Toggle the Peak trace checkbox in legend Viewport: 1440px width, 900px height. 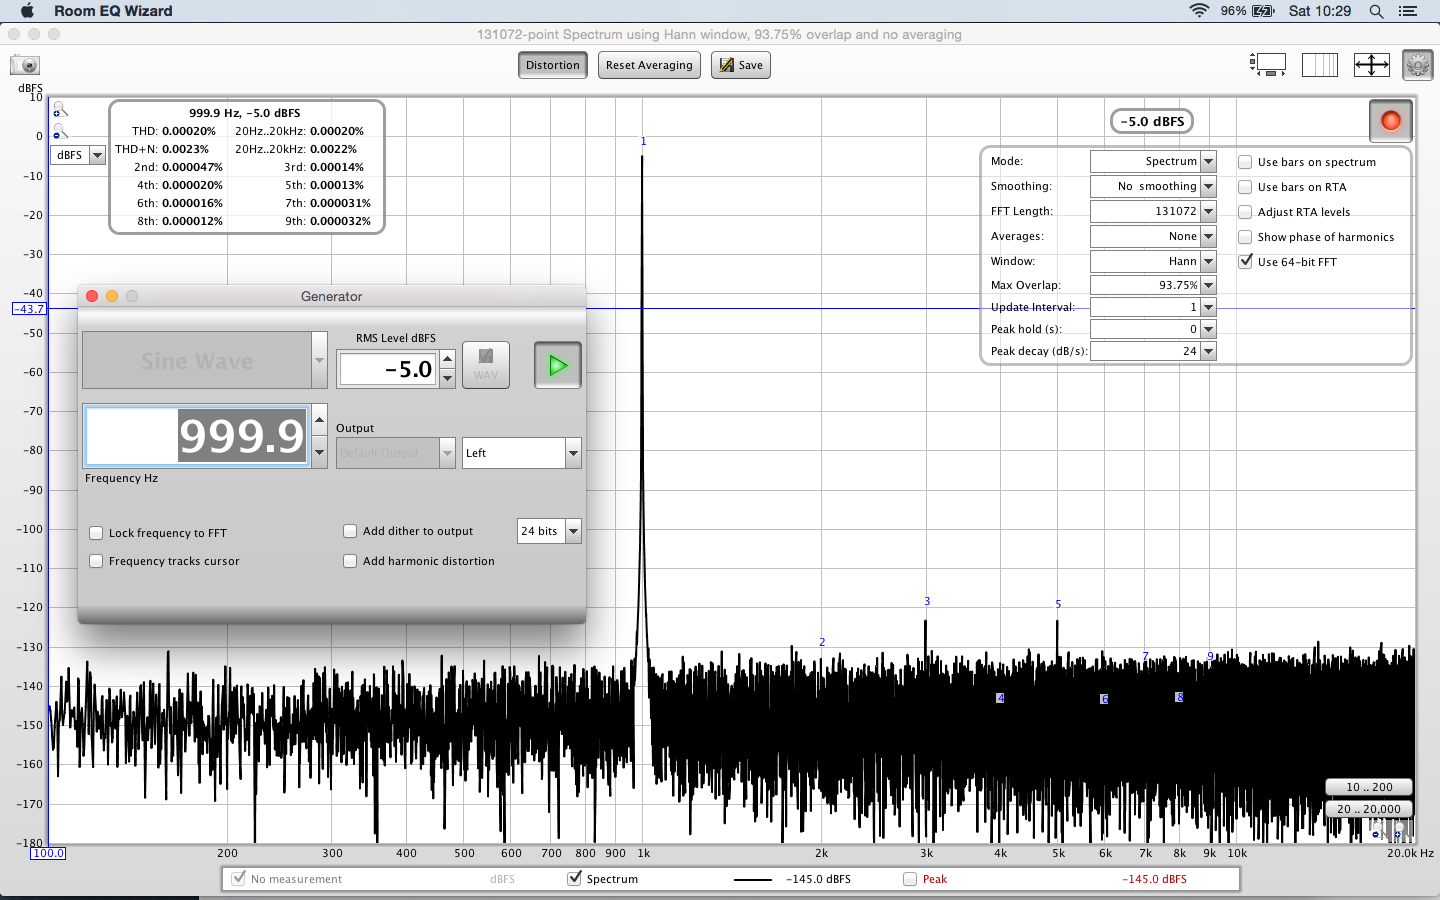pyautogui.click(x=910, y=879)
